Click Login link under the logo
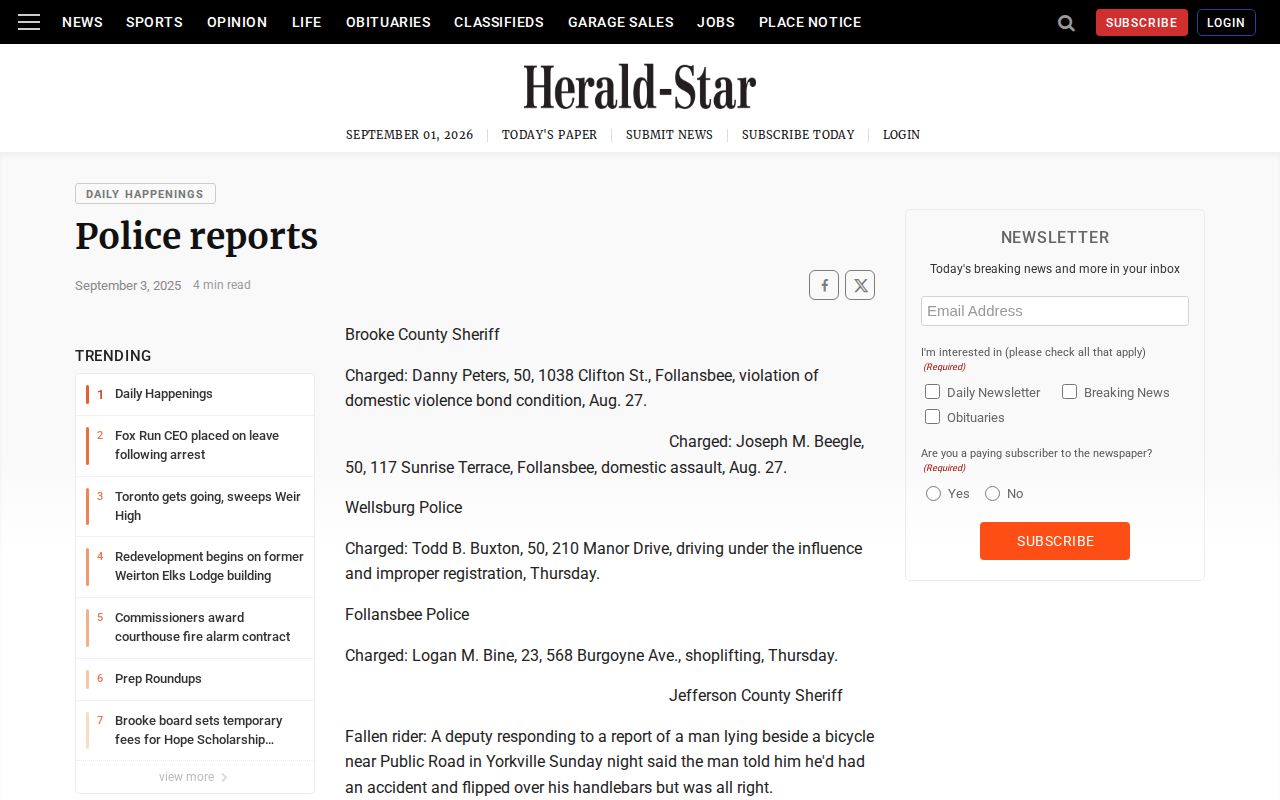This screenshot has width=1280, height=800. (901, 134)
